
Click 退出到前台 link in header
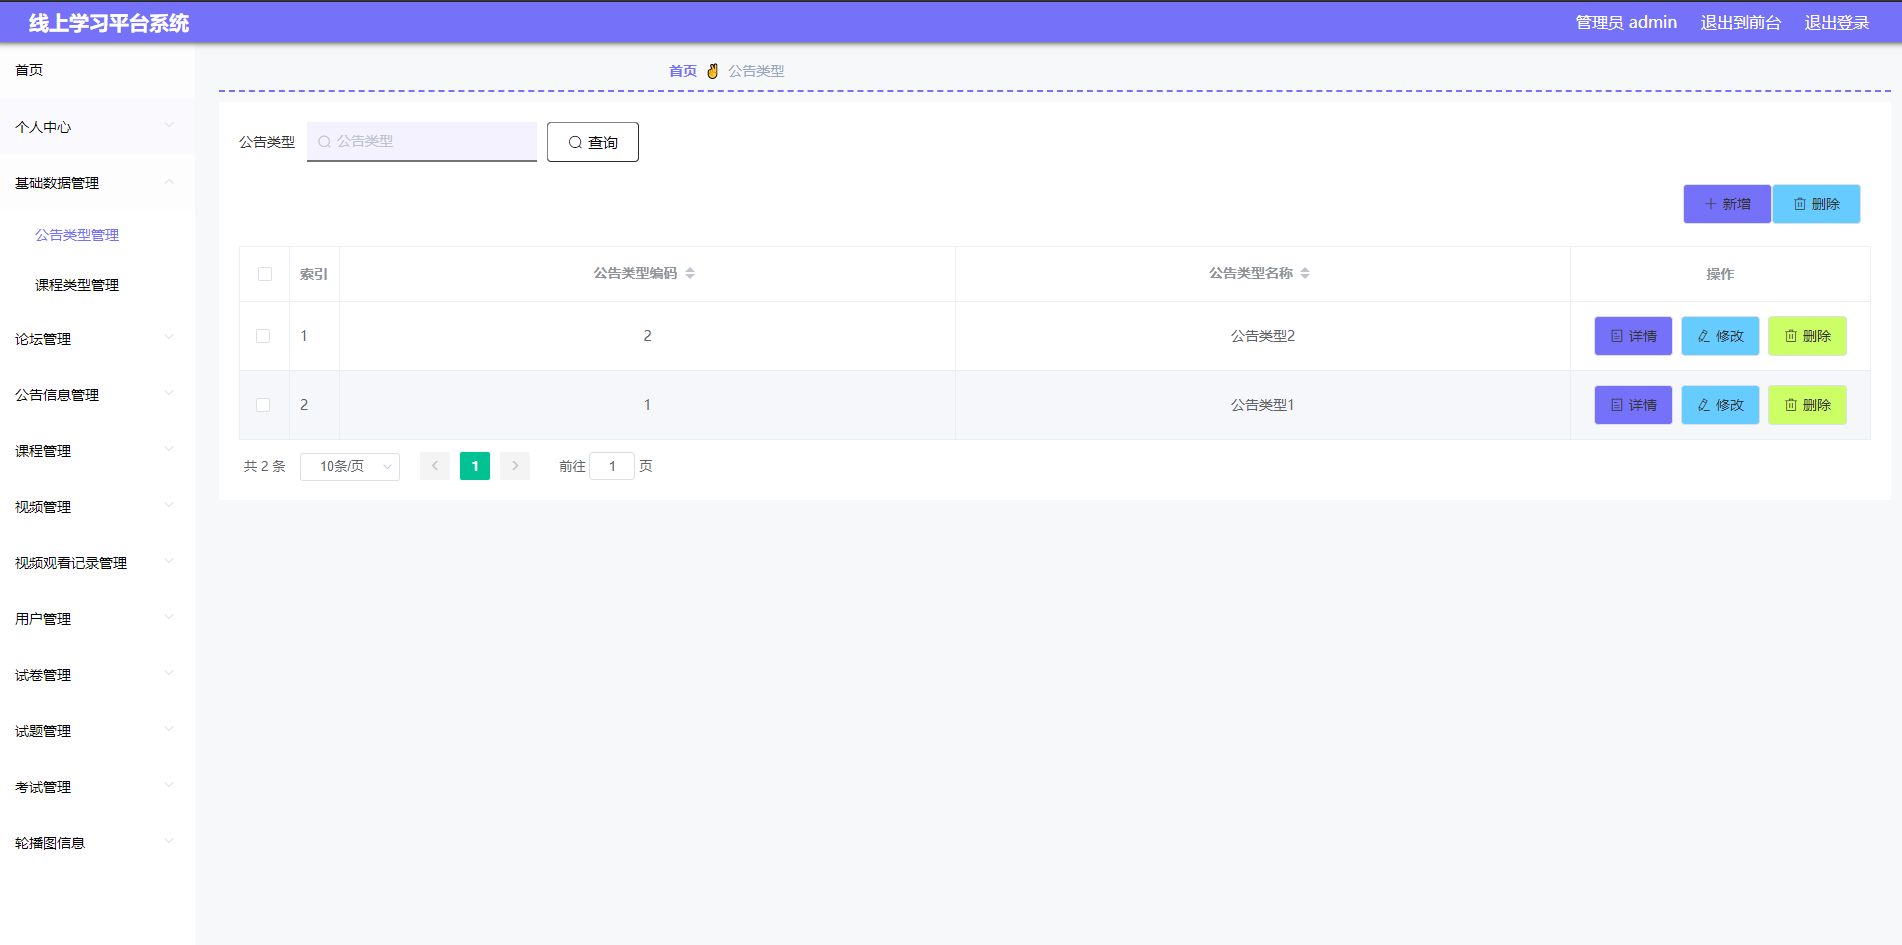1741,22
